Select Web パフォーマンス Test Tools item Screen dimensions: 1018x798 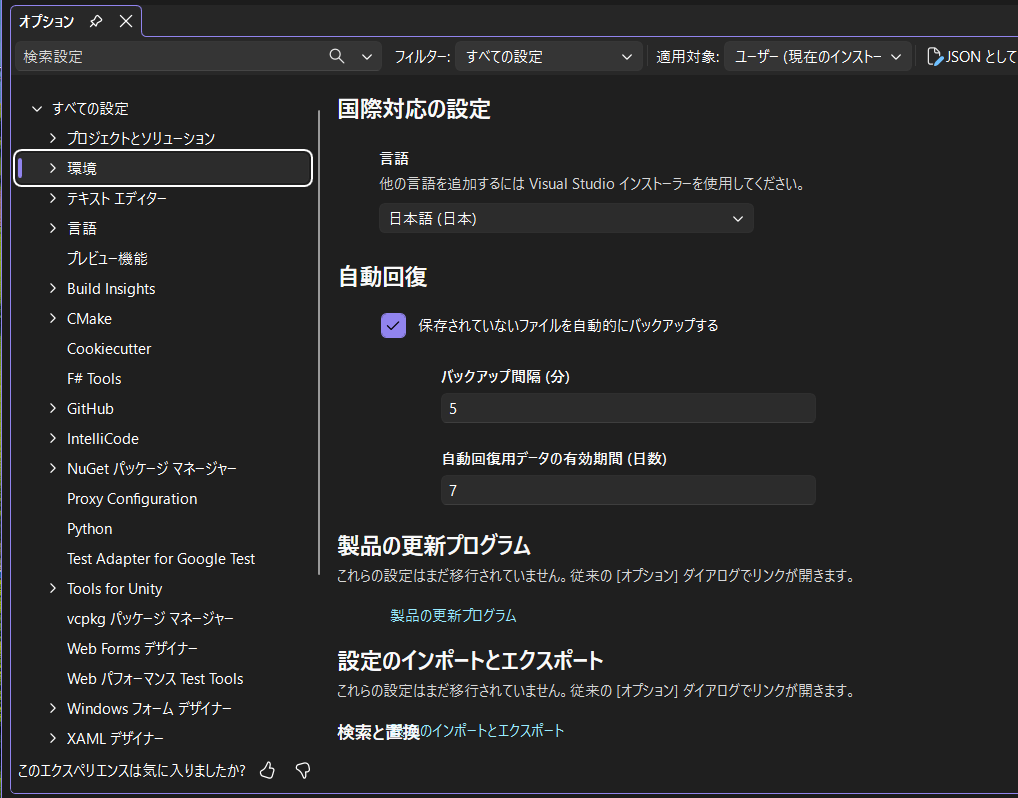click(x=155, y=679)
